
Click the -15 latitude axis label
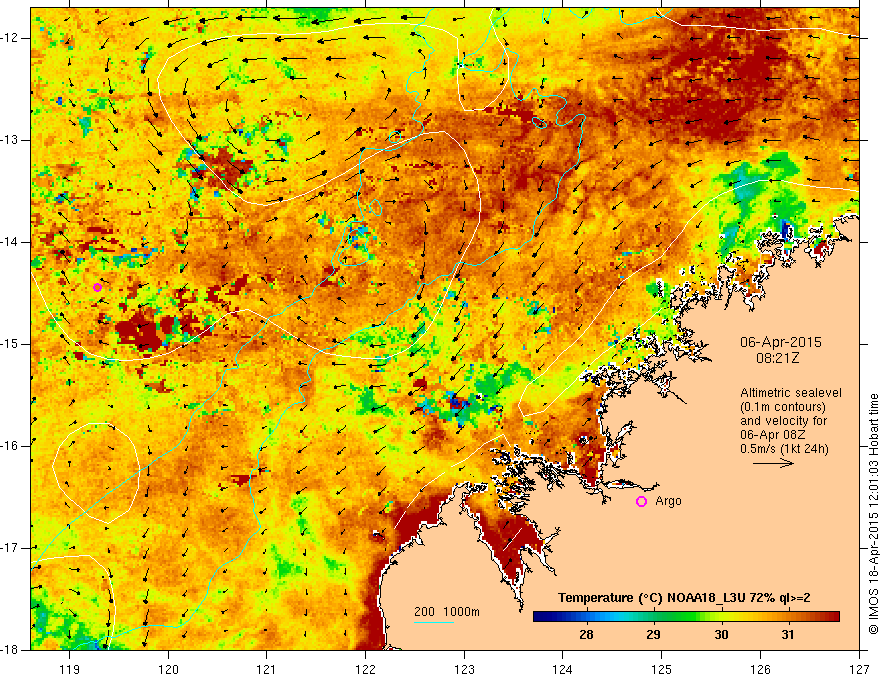pyautogui.click(x=10, y=344)
